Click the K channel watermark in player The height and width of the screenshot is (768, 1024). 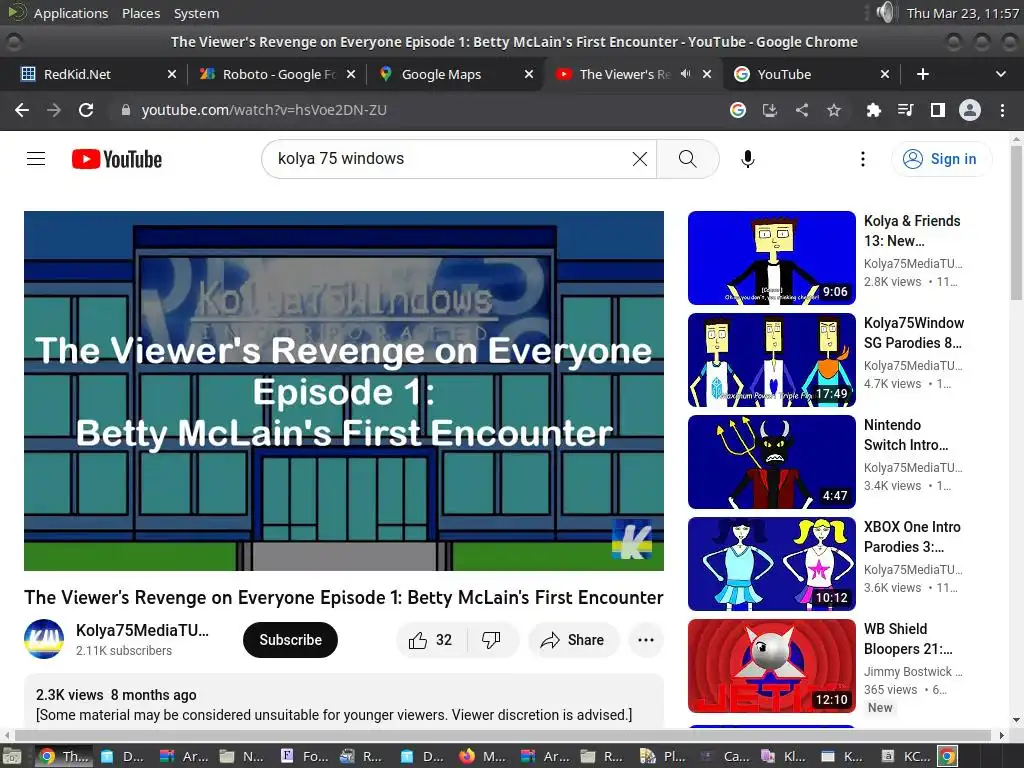pyautogui.click(x=632, y=539)
